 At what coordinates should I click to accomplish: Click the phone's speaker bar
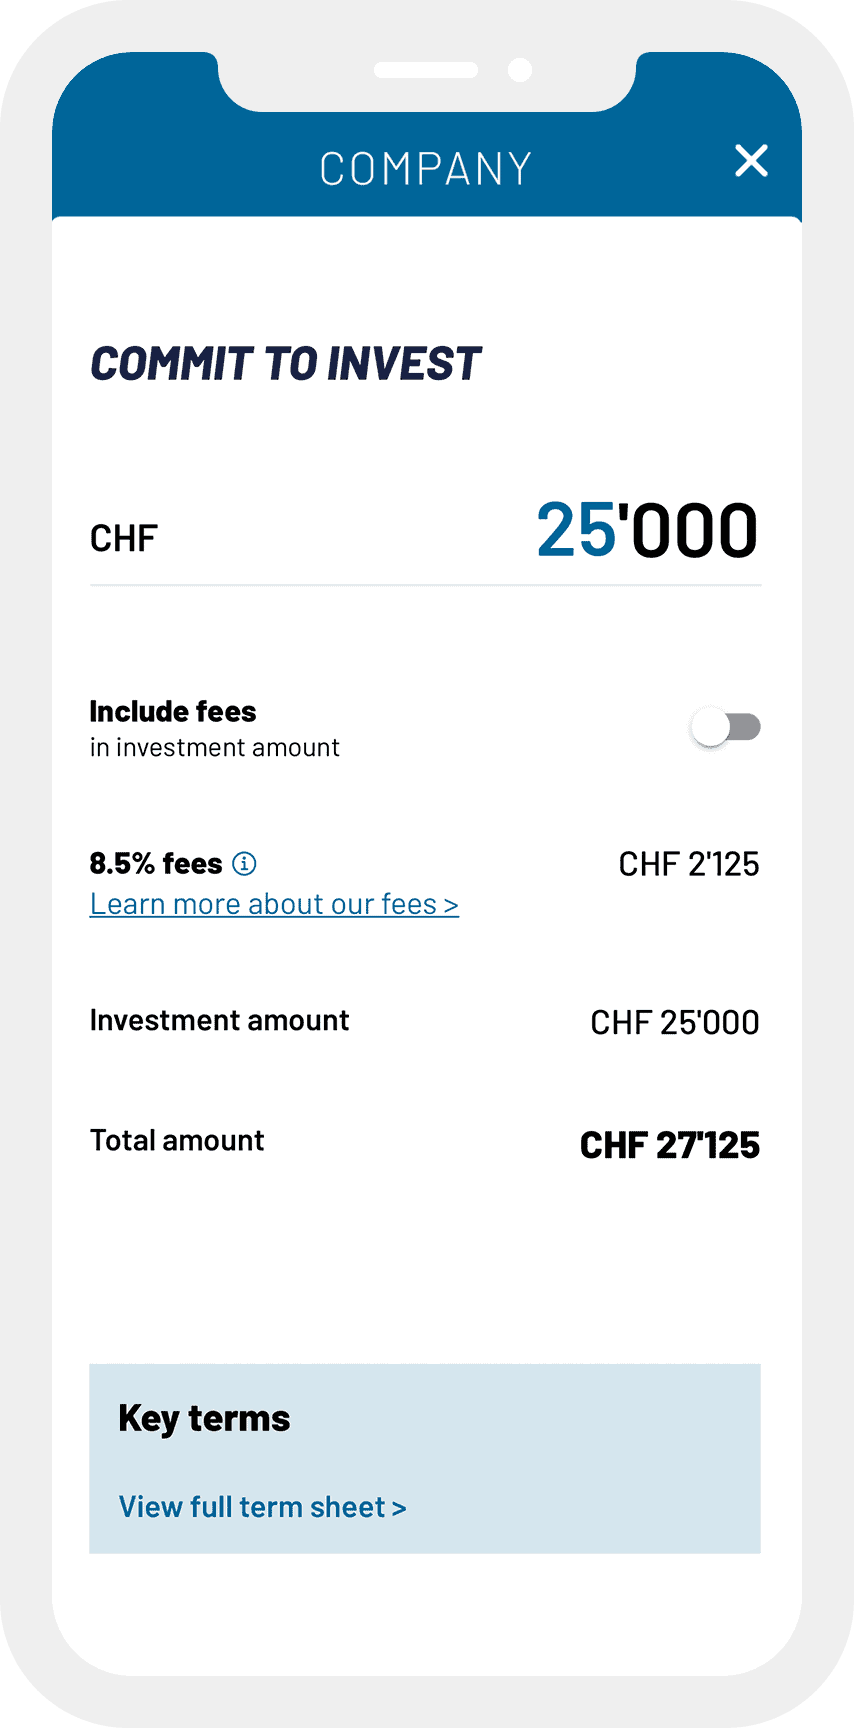click(x=426, y=70)
